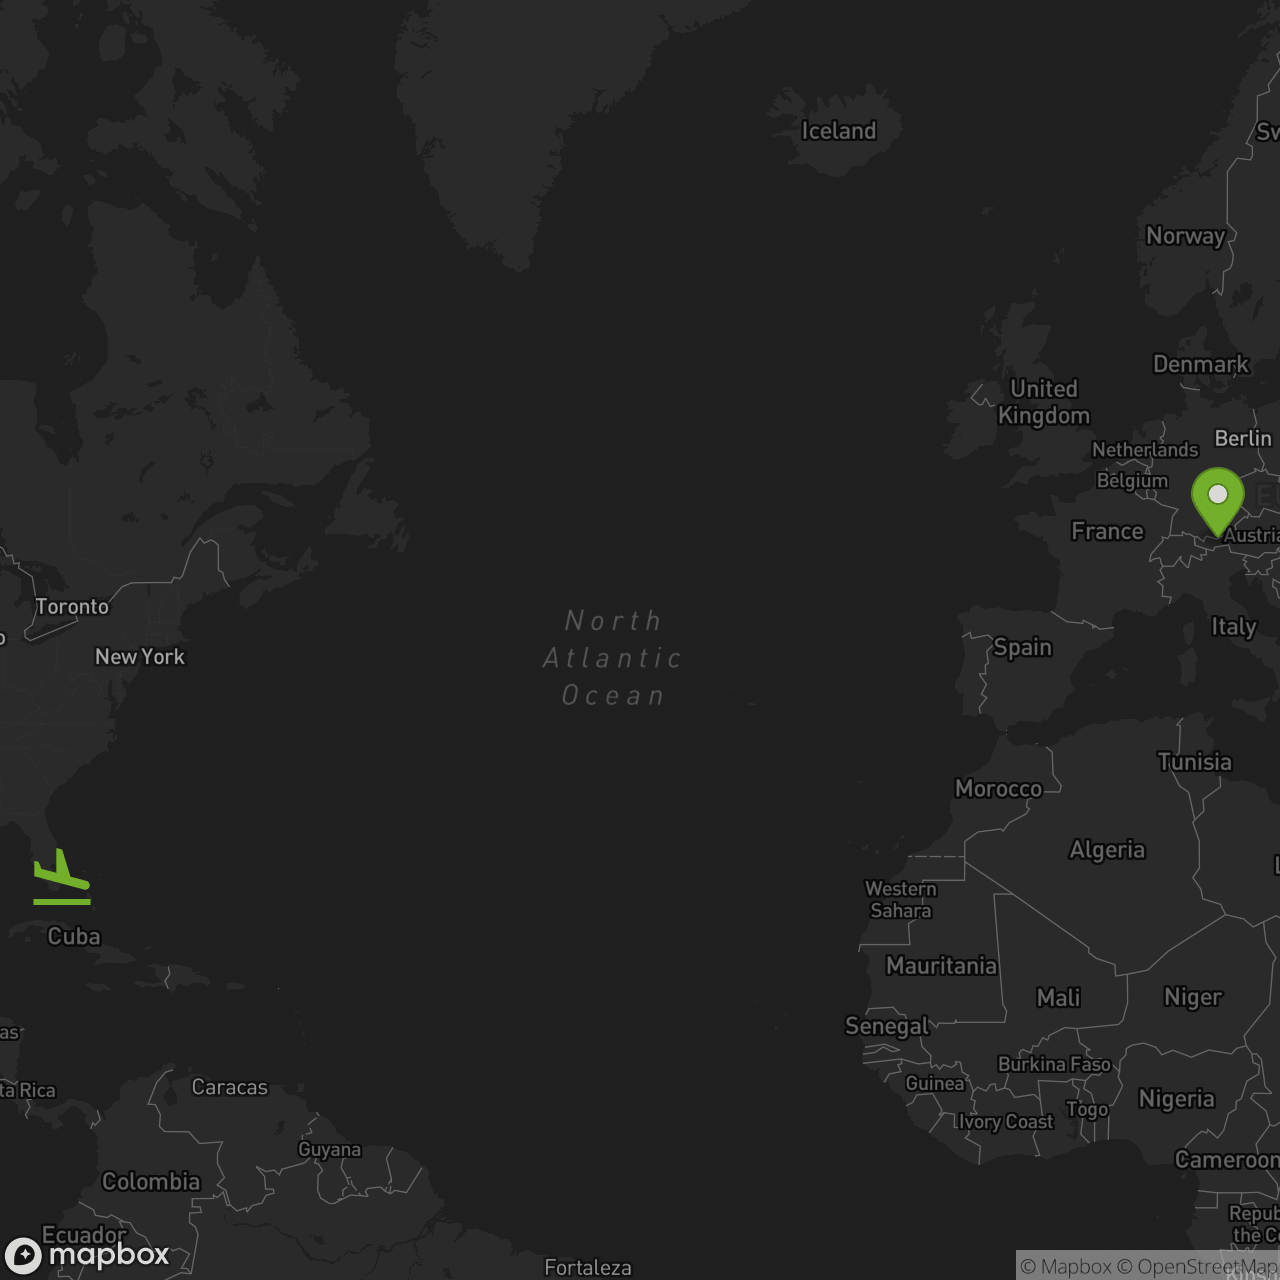
Task: Click the United Kingdom map label
Action: (1044, 402)
